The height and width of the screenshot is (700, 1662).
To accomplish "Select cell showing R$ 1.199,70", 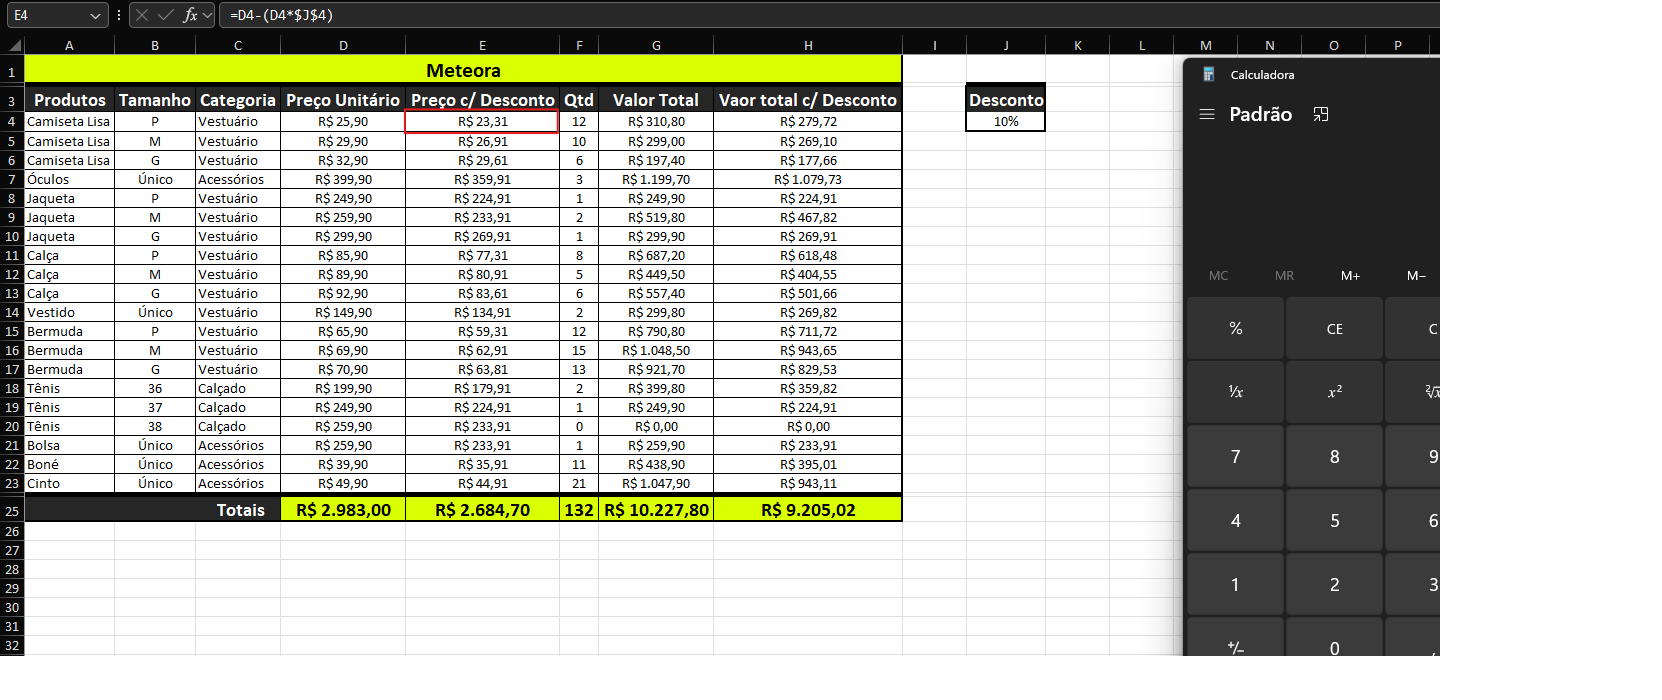I will (656, 180).
